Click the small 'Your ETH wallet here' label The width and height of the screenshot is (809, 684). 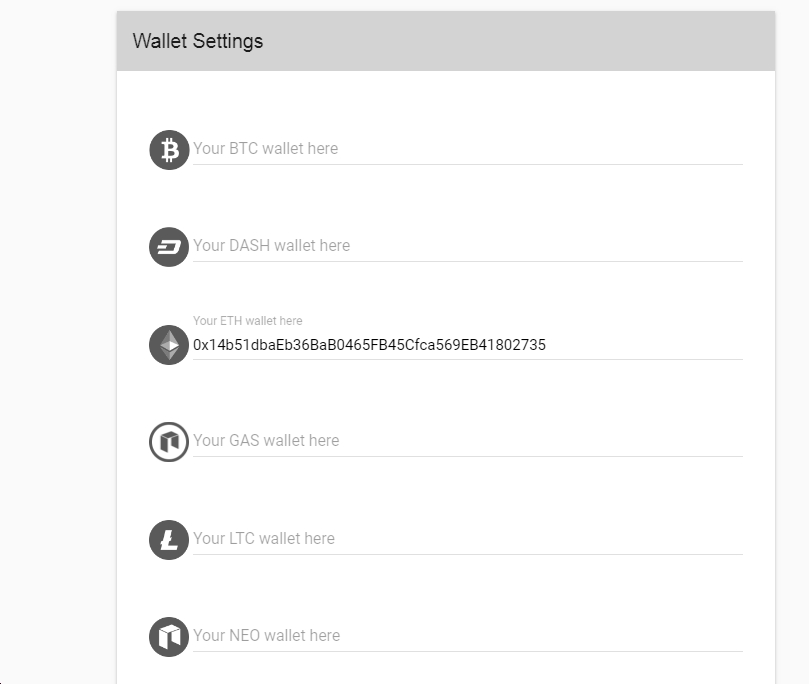[247, 321]
